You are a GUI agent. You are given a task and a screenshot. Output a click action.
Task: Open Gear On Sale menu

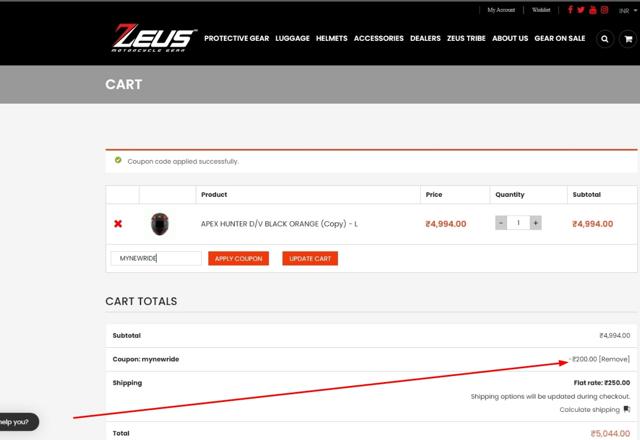pyautogui.click(x=560, y=38)
